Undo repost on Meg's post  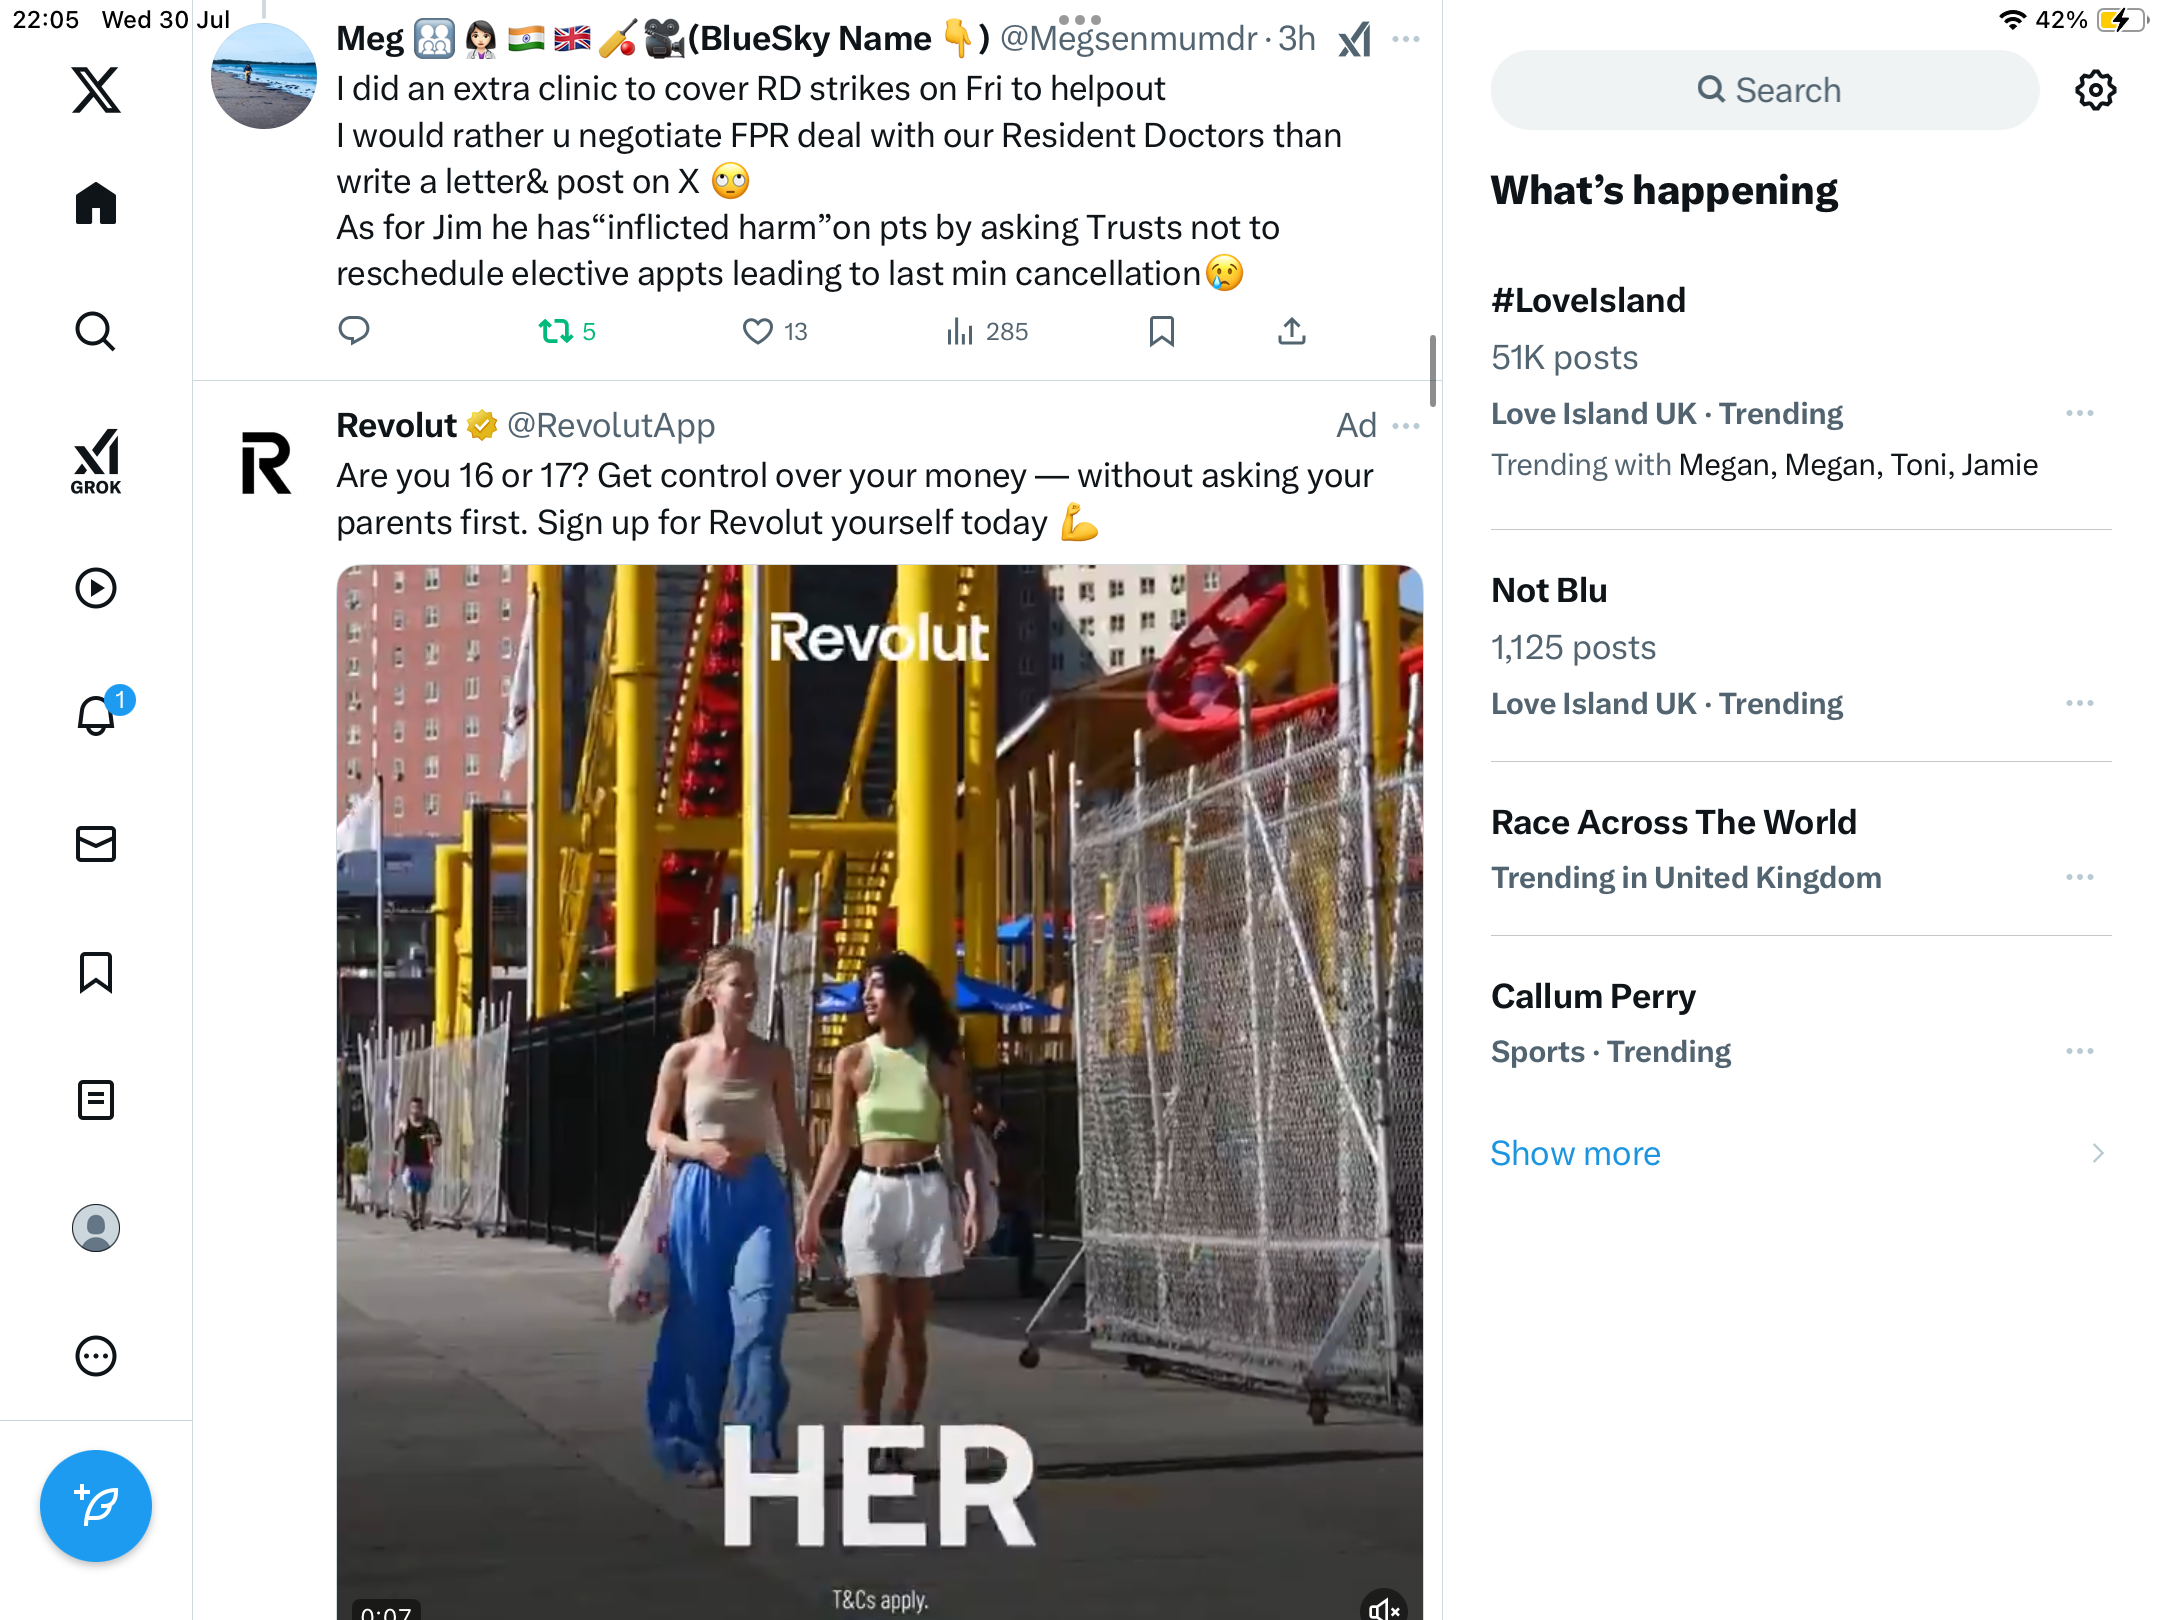555,331
